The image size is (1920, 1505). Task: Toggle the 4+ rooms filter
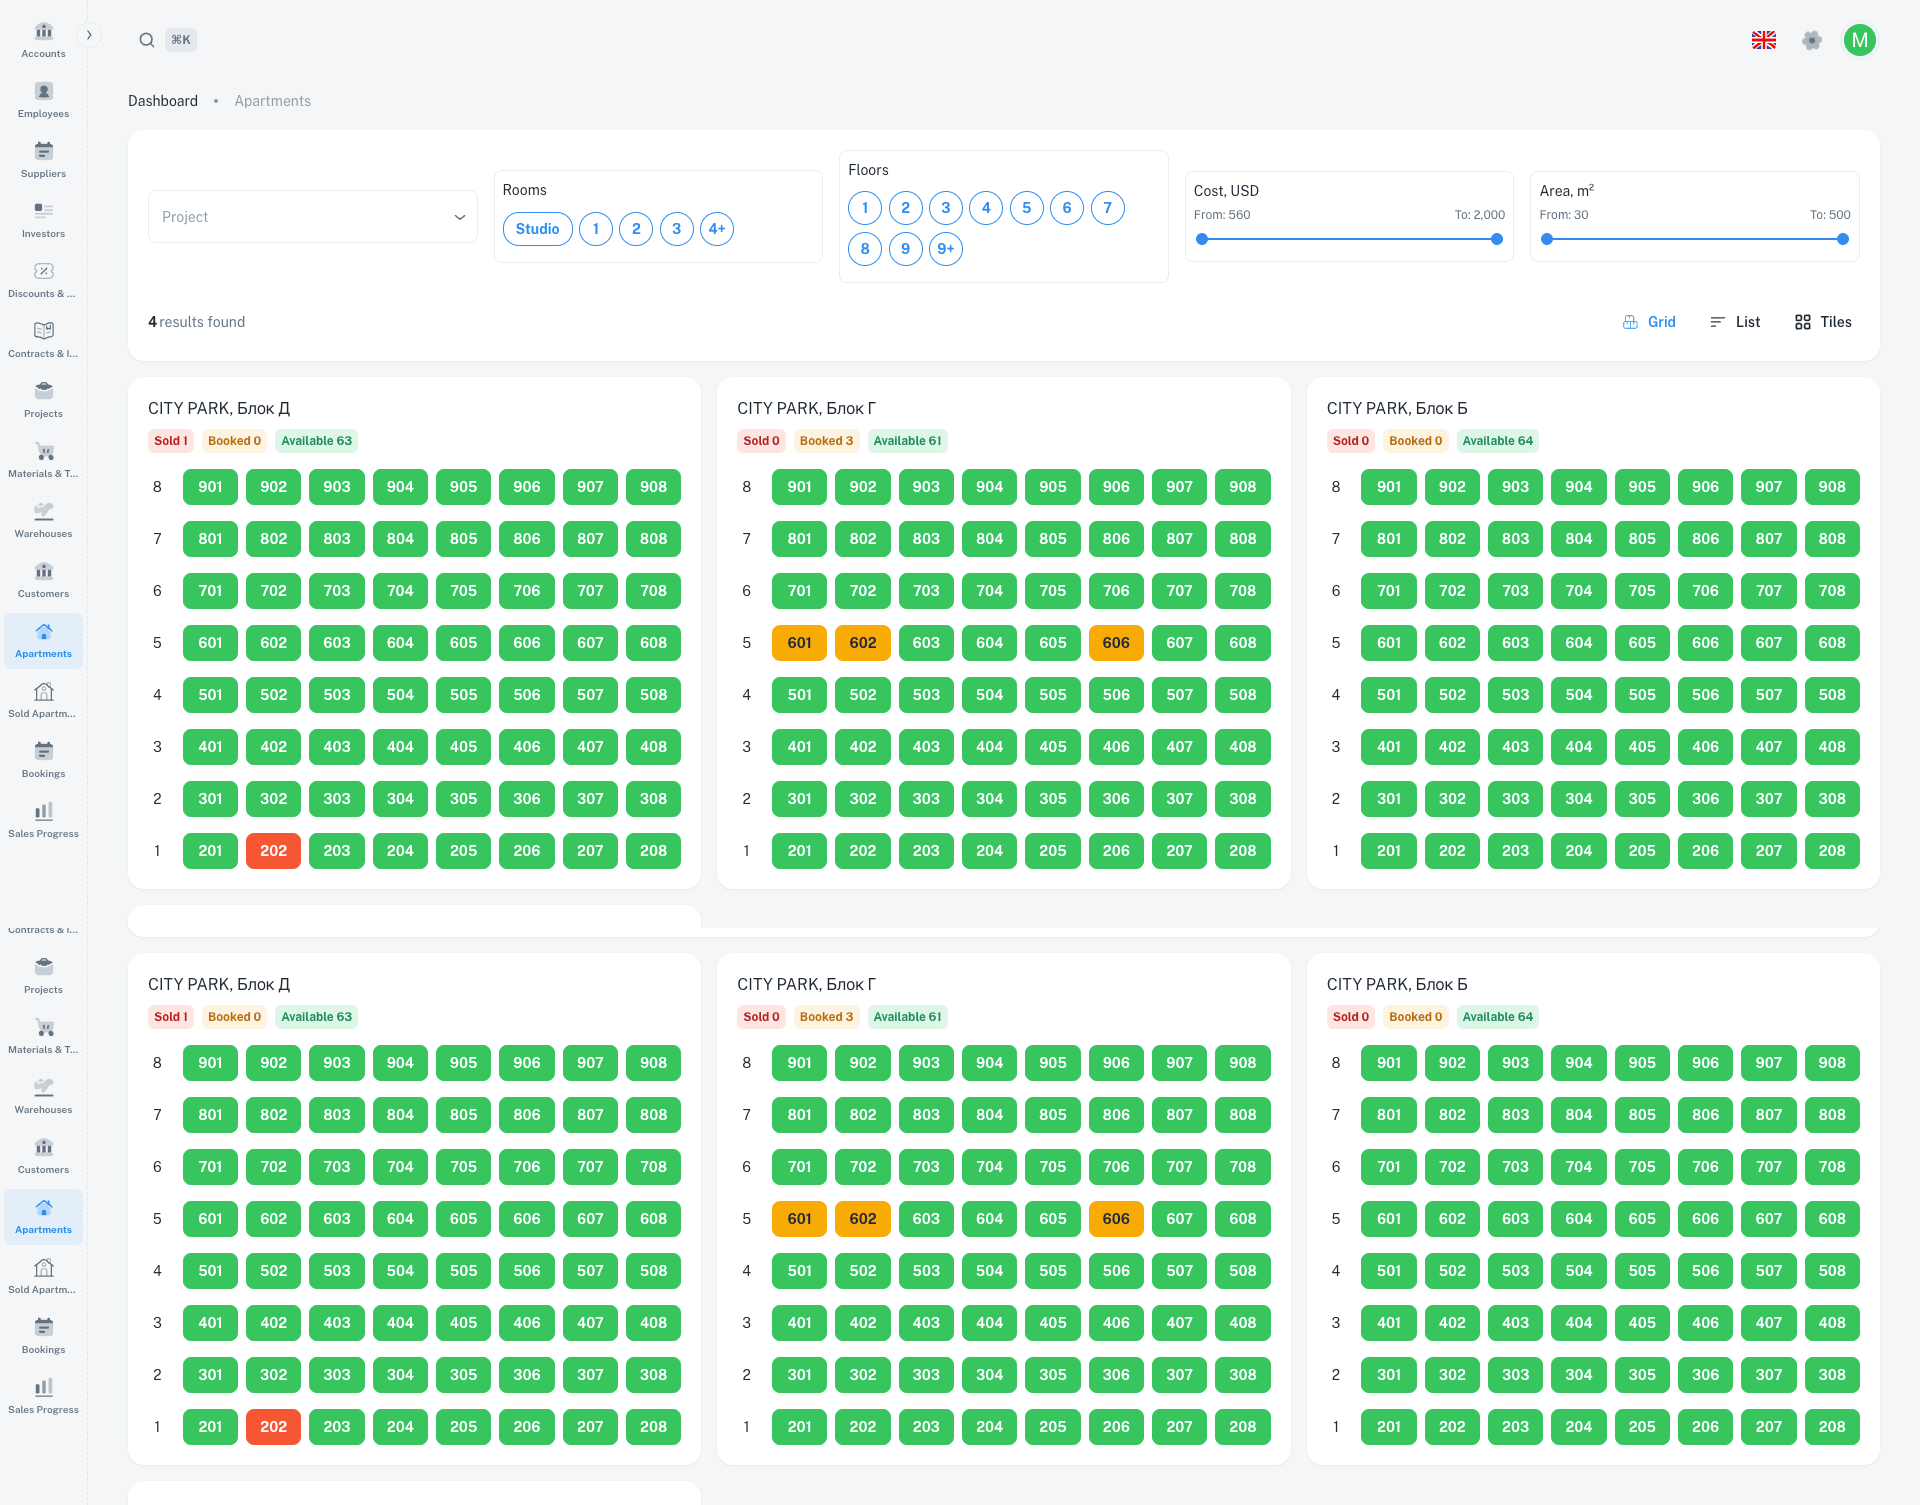(x=716, y=229)
